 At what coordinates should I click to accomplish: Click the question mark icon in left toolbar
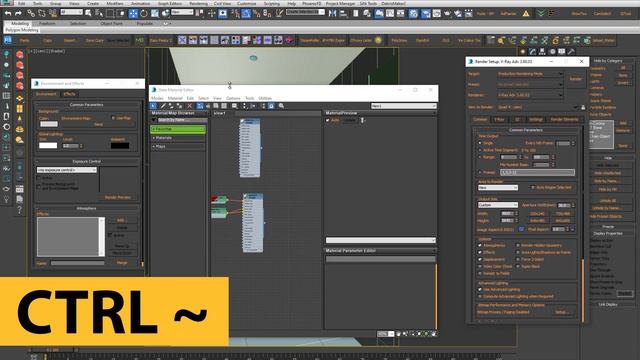(x=19, y=210)
